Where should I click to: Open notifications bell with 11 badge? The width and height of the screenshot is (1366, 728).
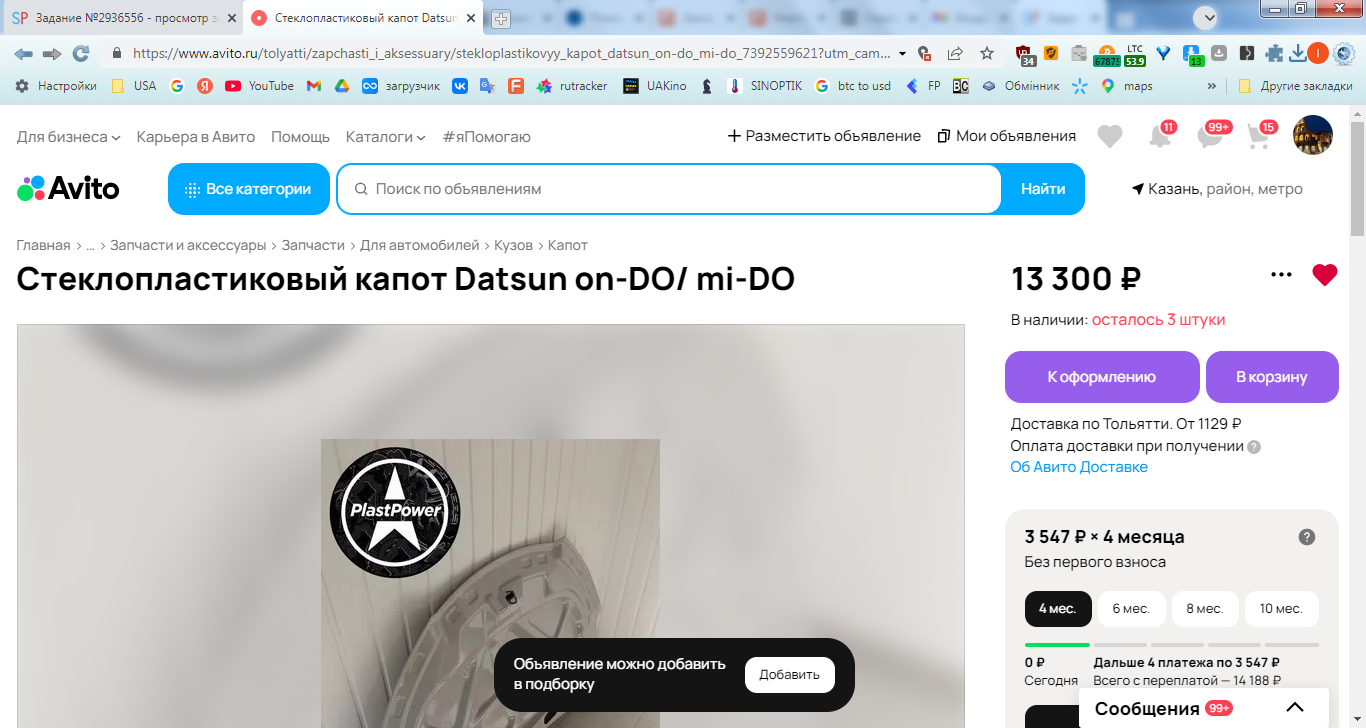[1160, 136]
